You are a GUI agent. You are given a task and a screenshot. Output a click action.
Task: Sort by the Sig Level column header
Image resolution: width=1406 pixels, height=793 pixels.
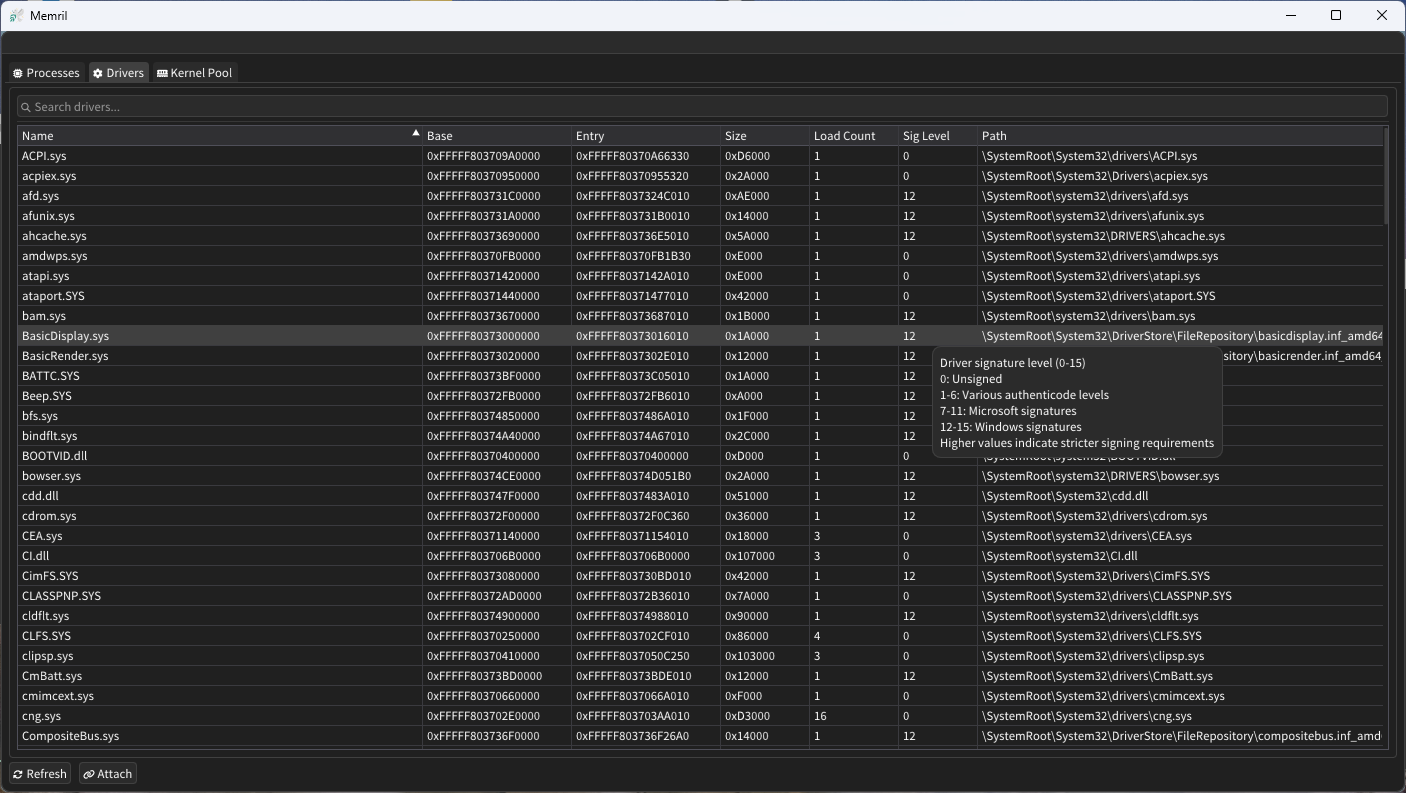click(938, 136)
